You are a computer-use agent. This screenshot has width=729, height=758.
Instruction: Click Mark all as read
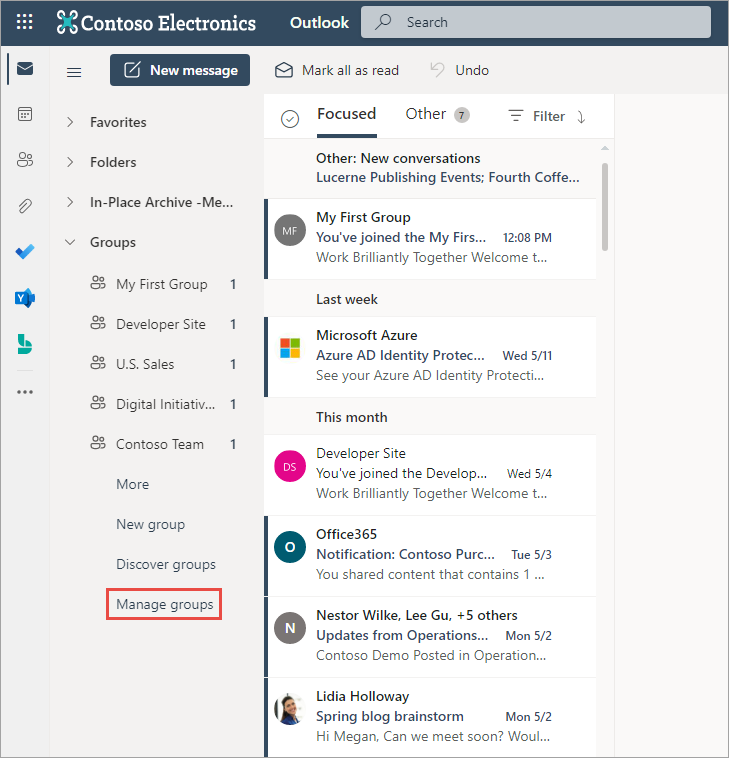pos(337,71)
